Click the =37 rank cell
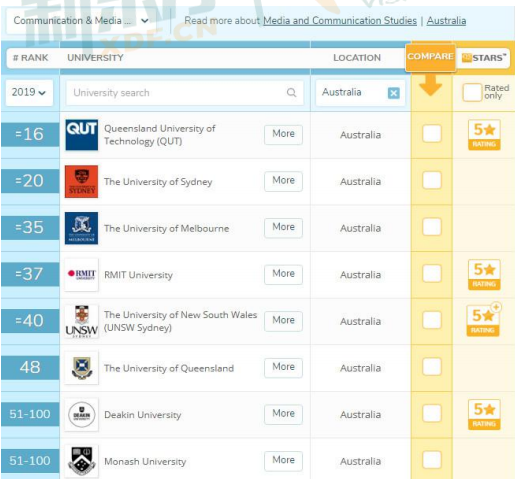This screenshot has height=481, width=515. [30, 274]
